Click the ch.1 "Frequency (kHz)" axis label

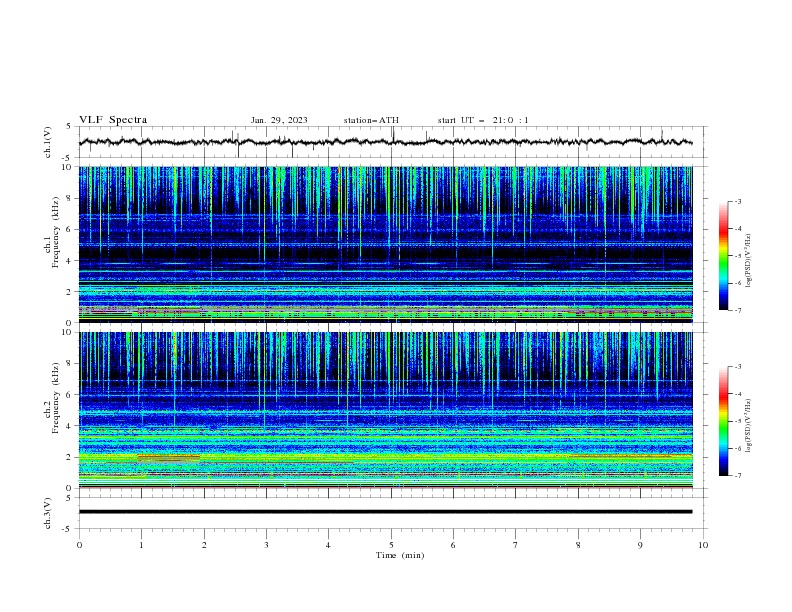56,232
